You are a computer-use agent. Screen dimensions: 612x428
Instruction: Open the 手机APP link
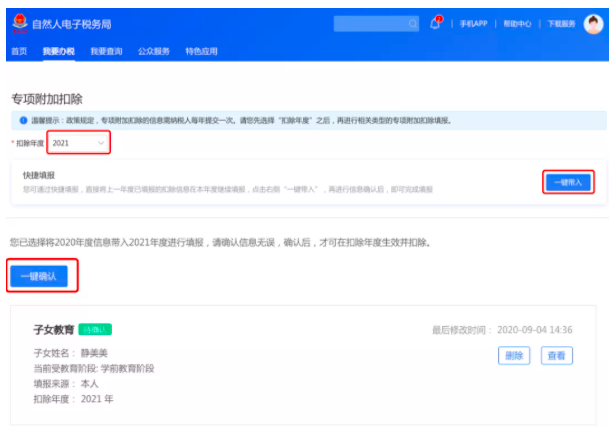473,24
